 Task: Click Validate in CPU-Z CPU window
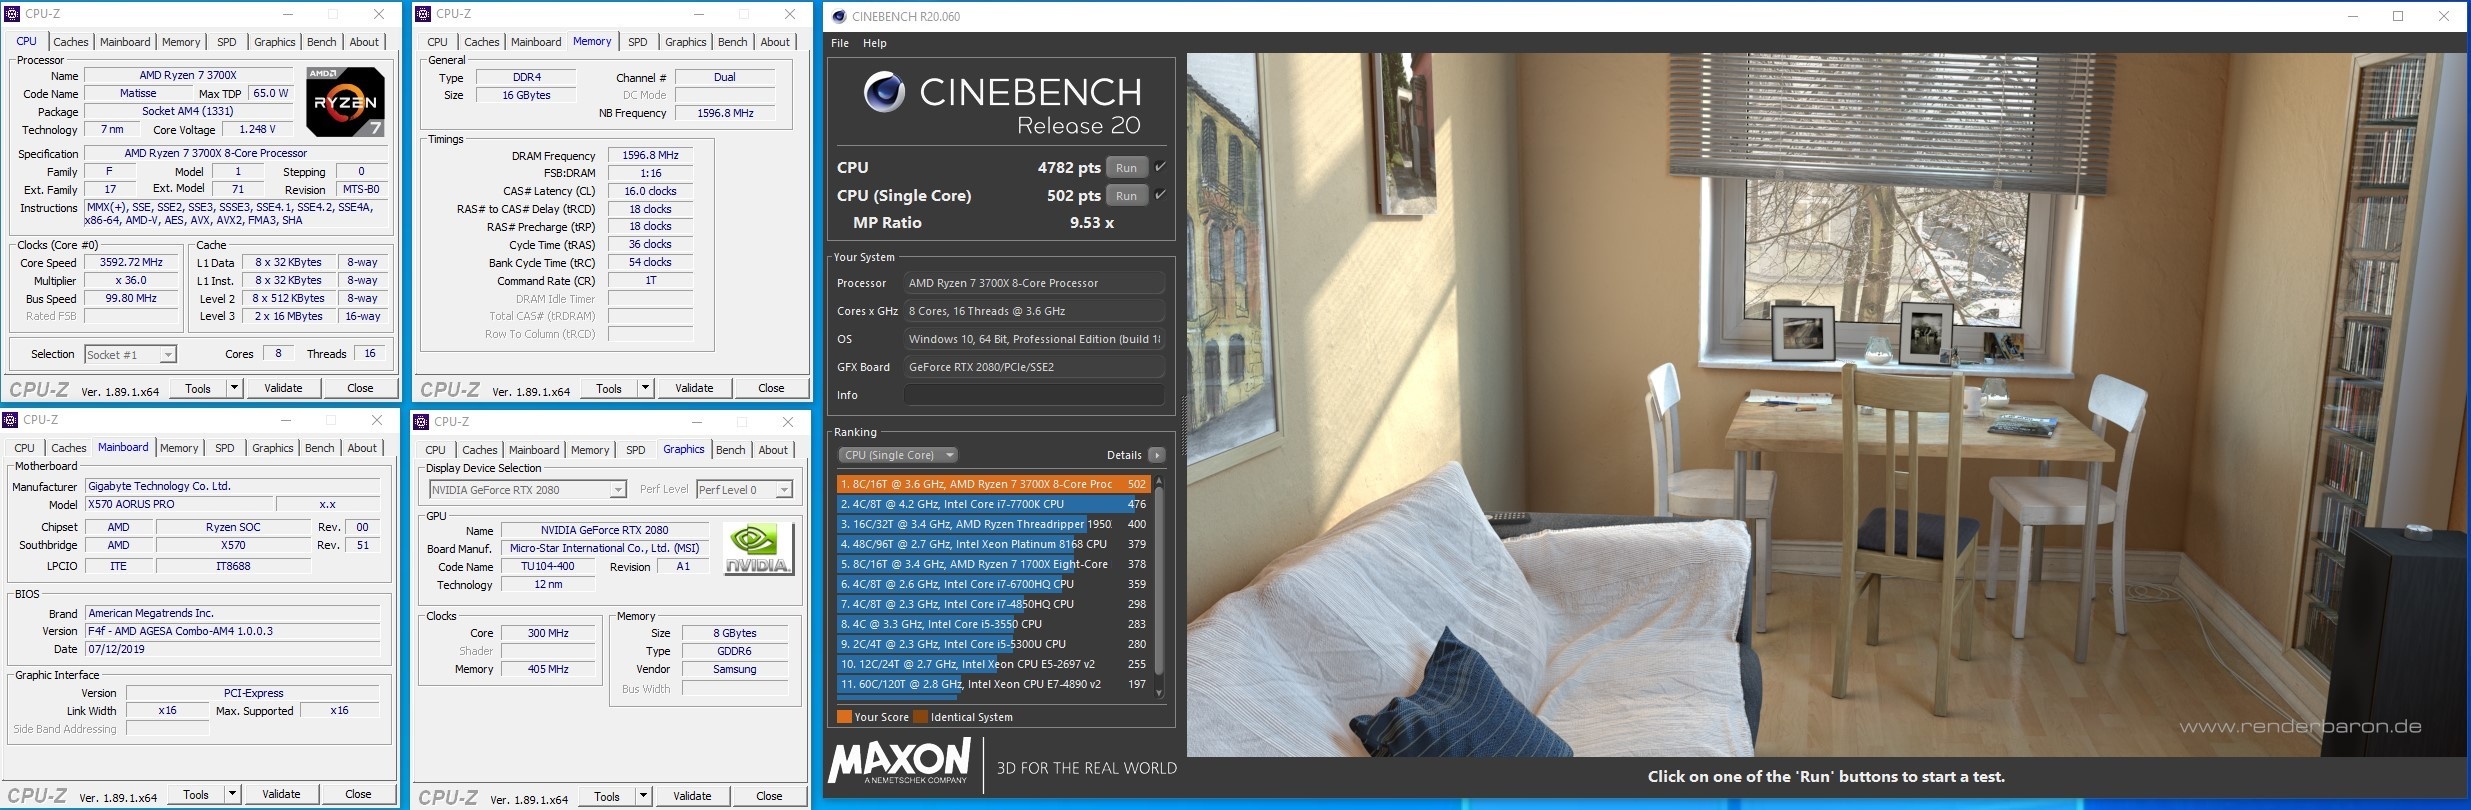[x=283, y=388]
